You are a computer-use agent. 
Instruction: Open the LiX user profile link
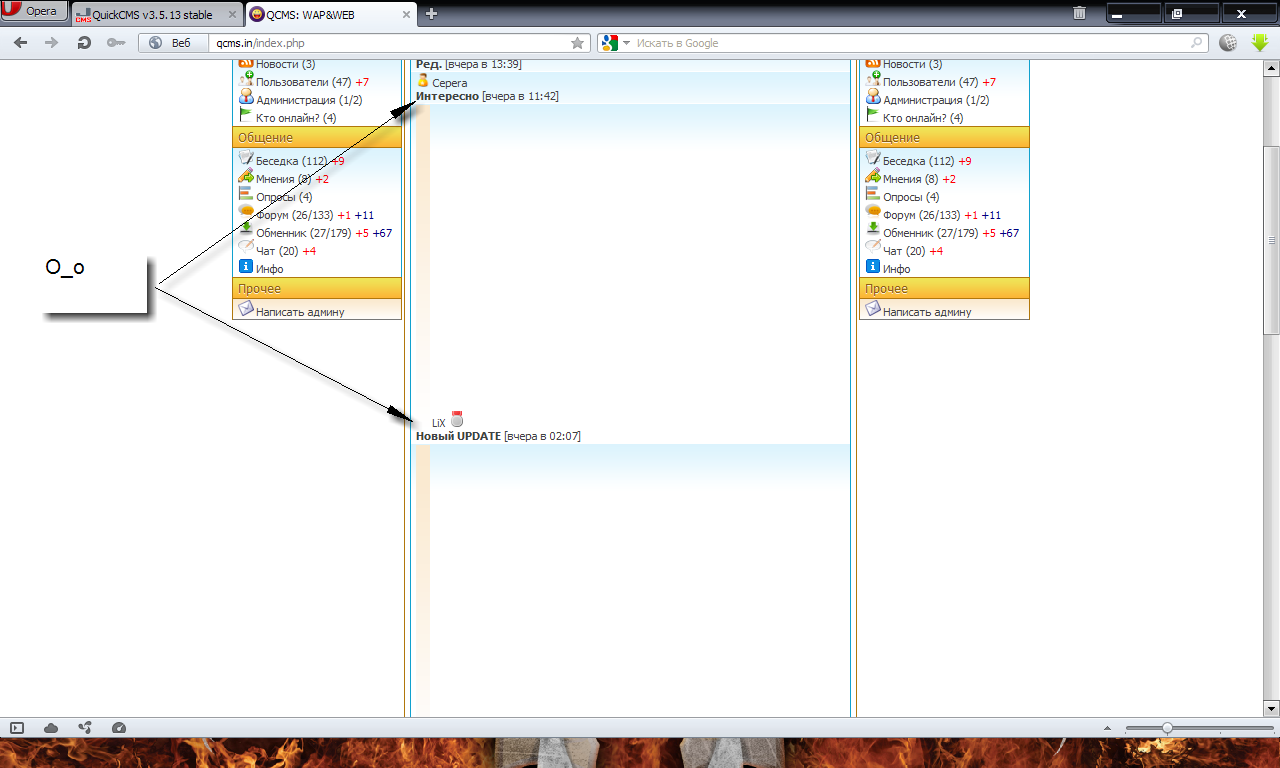(x=438, y=423)
